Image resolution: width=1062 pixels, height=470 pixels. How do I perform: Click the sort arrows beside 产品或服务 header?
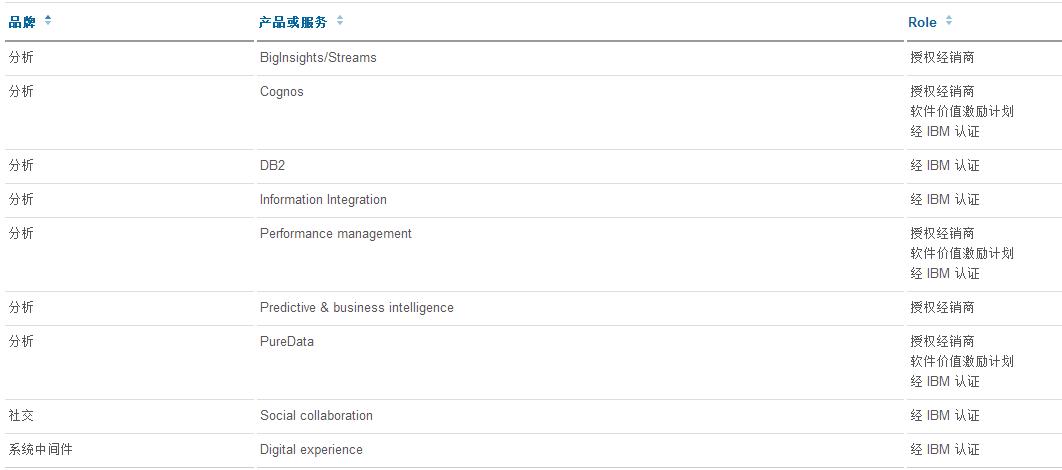tap(340, 21)
